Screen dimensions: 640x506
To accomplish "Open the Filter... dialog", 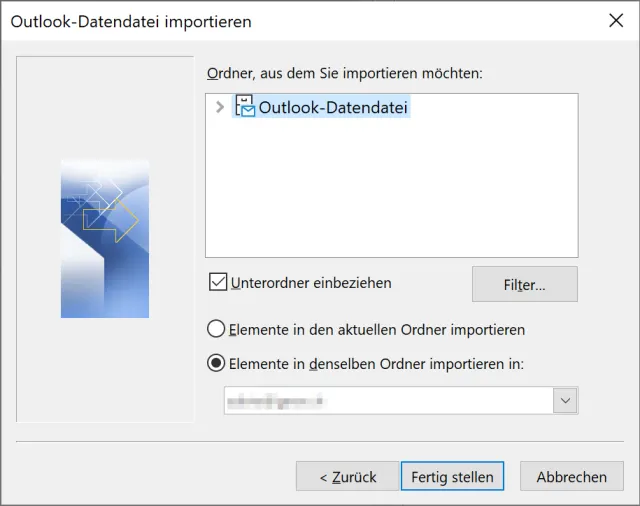I will pyautogui.click(x=524, y=284).
